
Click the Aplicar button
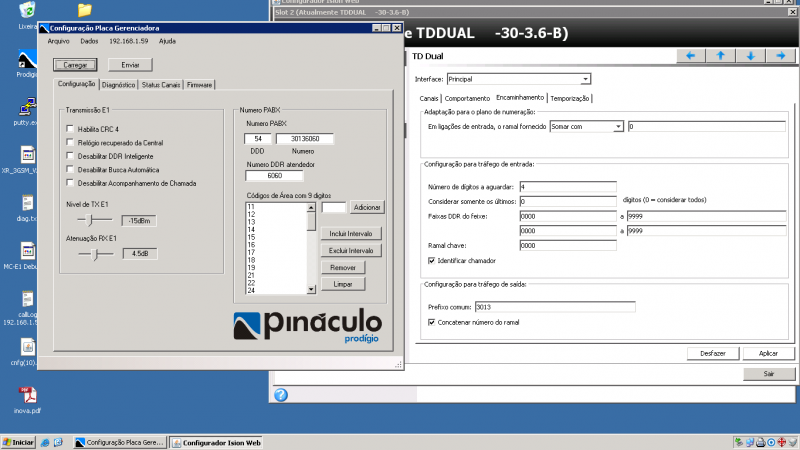768,353
